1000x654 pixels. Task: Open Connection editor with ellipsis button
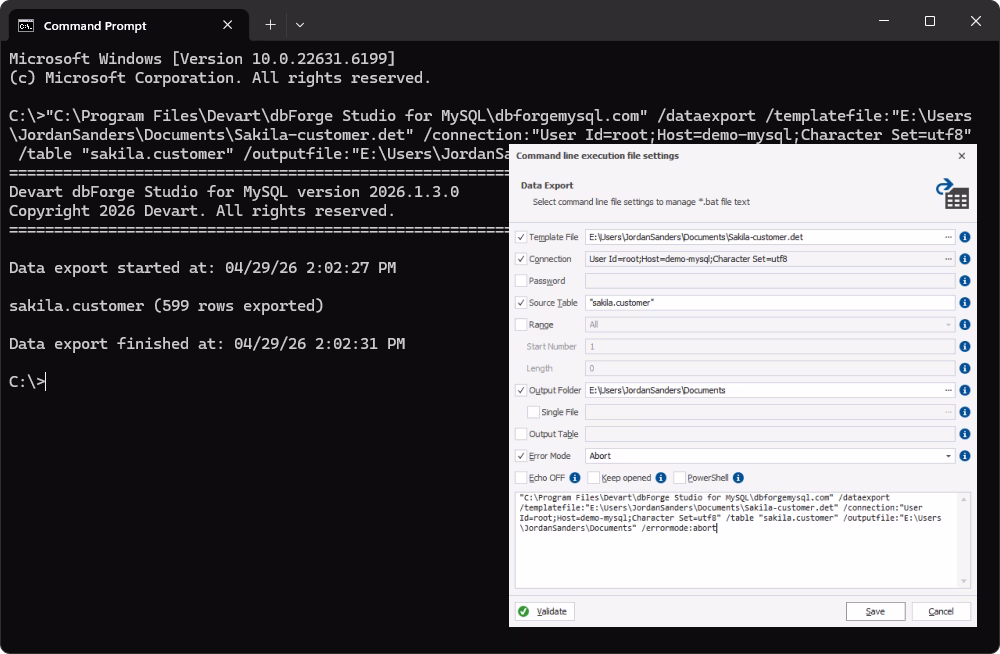click(948, 259)
